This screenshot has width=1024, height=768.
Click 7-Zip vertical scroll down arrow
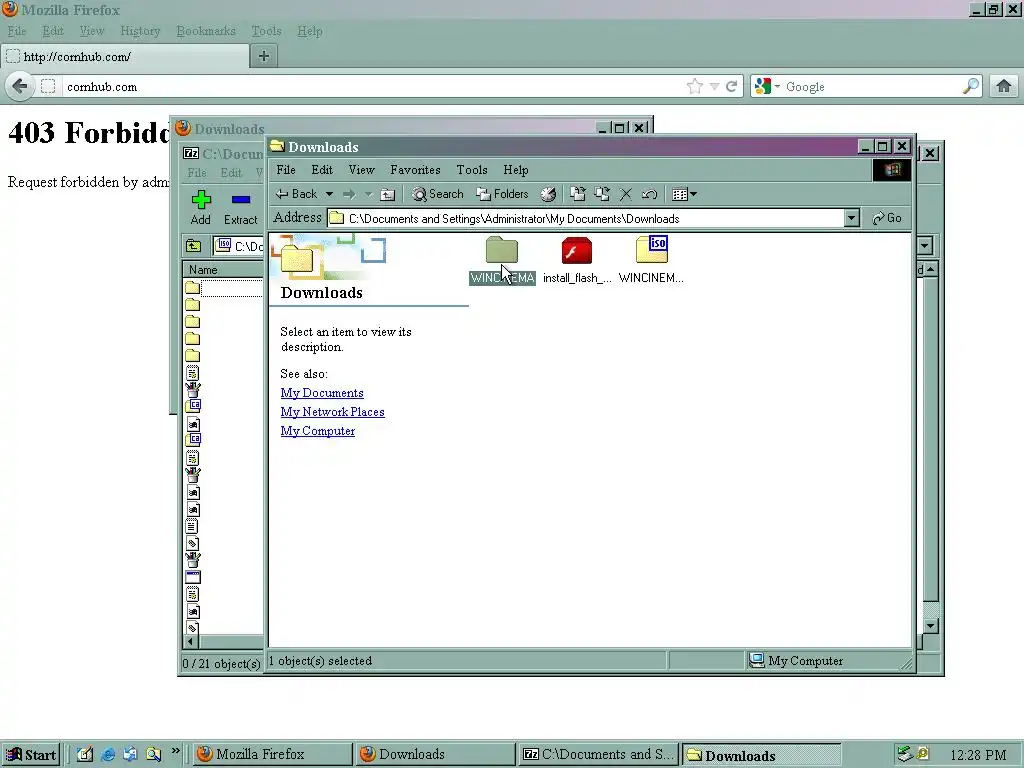[931, 626]
